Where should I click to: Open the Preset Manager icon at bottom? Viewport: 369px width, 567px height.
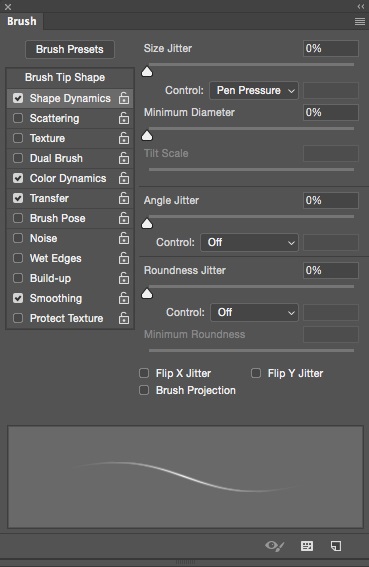307,546
